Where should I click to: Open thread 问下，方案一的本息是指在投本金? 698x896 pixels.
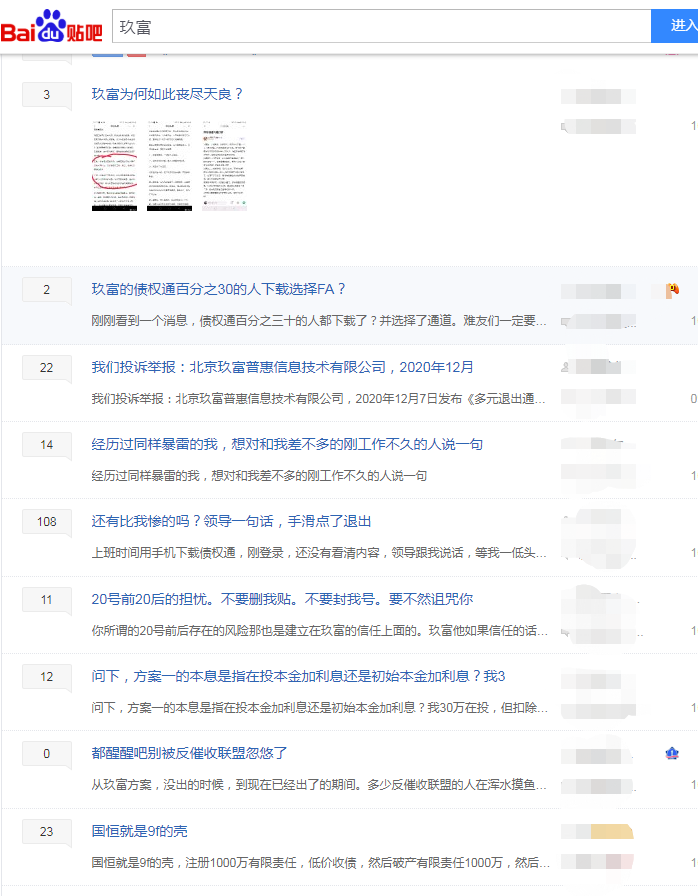(x=298, y=676)
